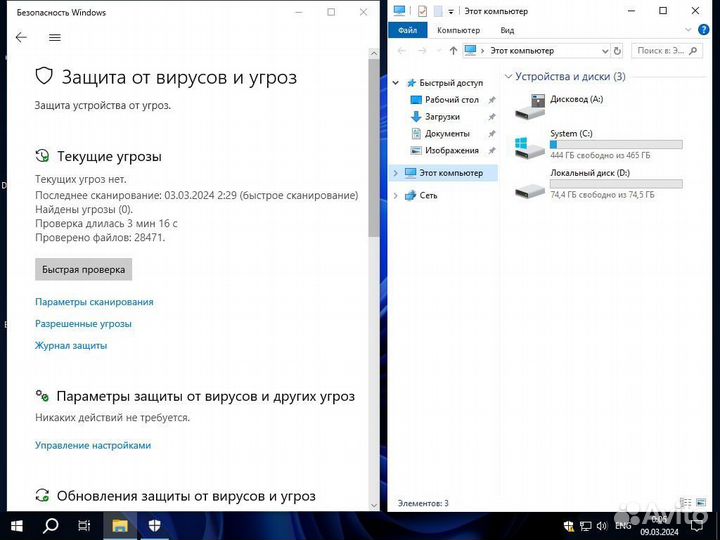Refresh the Explorer view
This screenshot has height=540, width=720.
(x=618, y=51)
